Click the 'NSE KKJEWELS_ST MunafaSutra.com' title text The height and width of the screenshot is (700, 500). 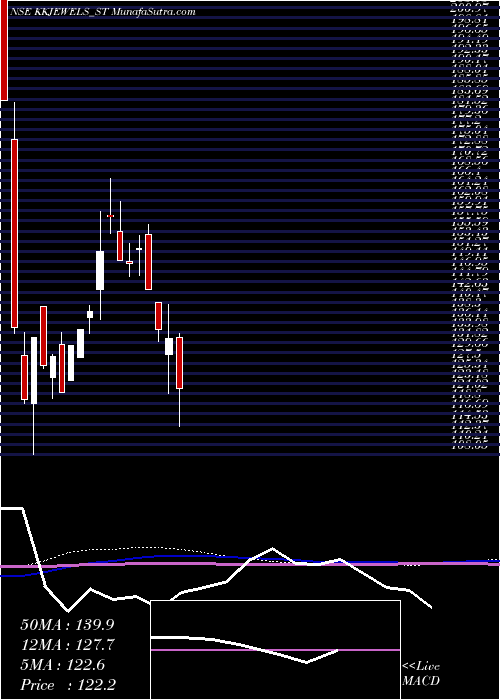102,12
